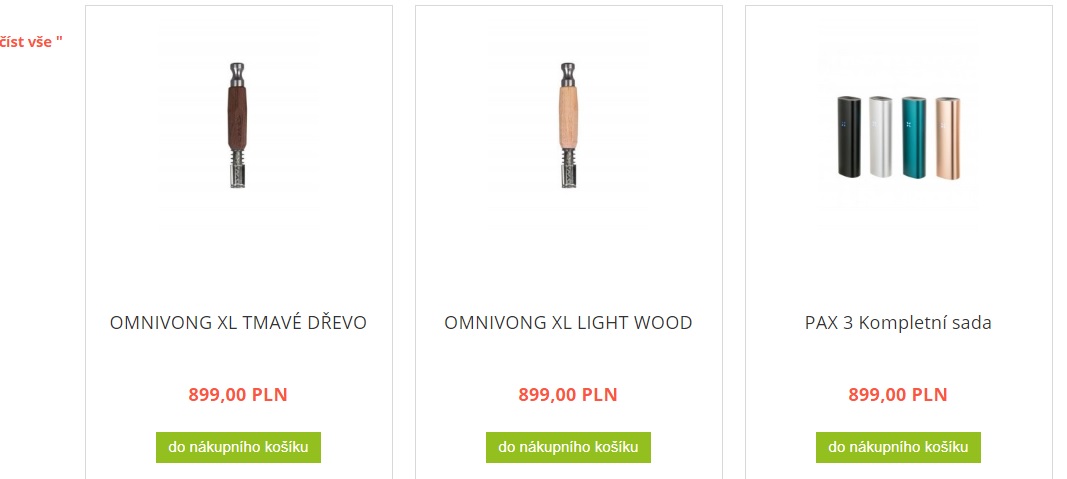Click glass base of light wood Omnivong

click(568, 168)
